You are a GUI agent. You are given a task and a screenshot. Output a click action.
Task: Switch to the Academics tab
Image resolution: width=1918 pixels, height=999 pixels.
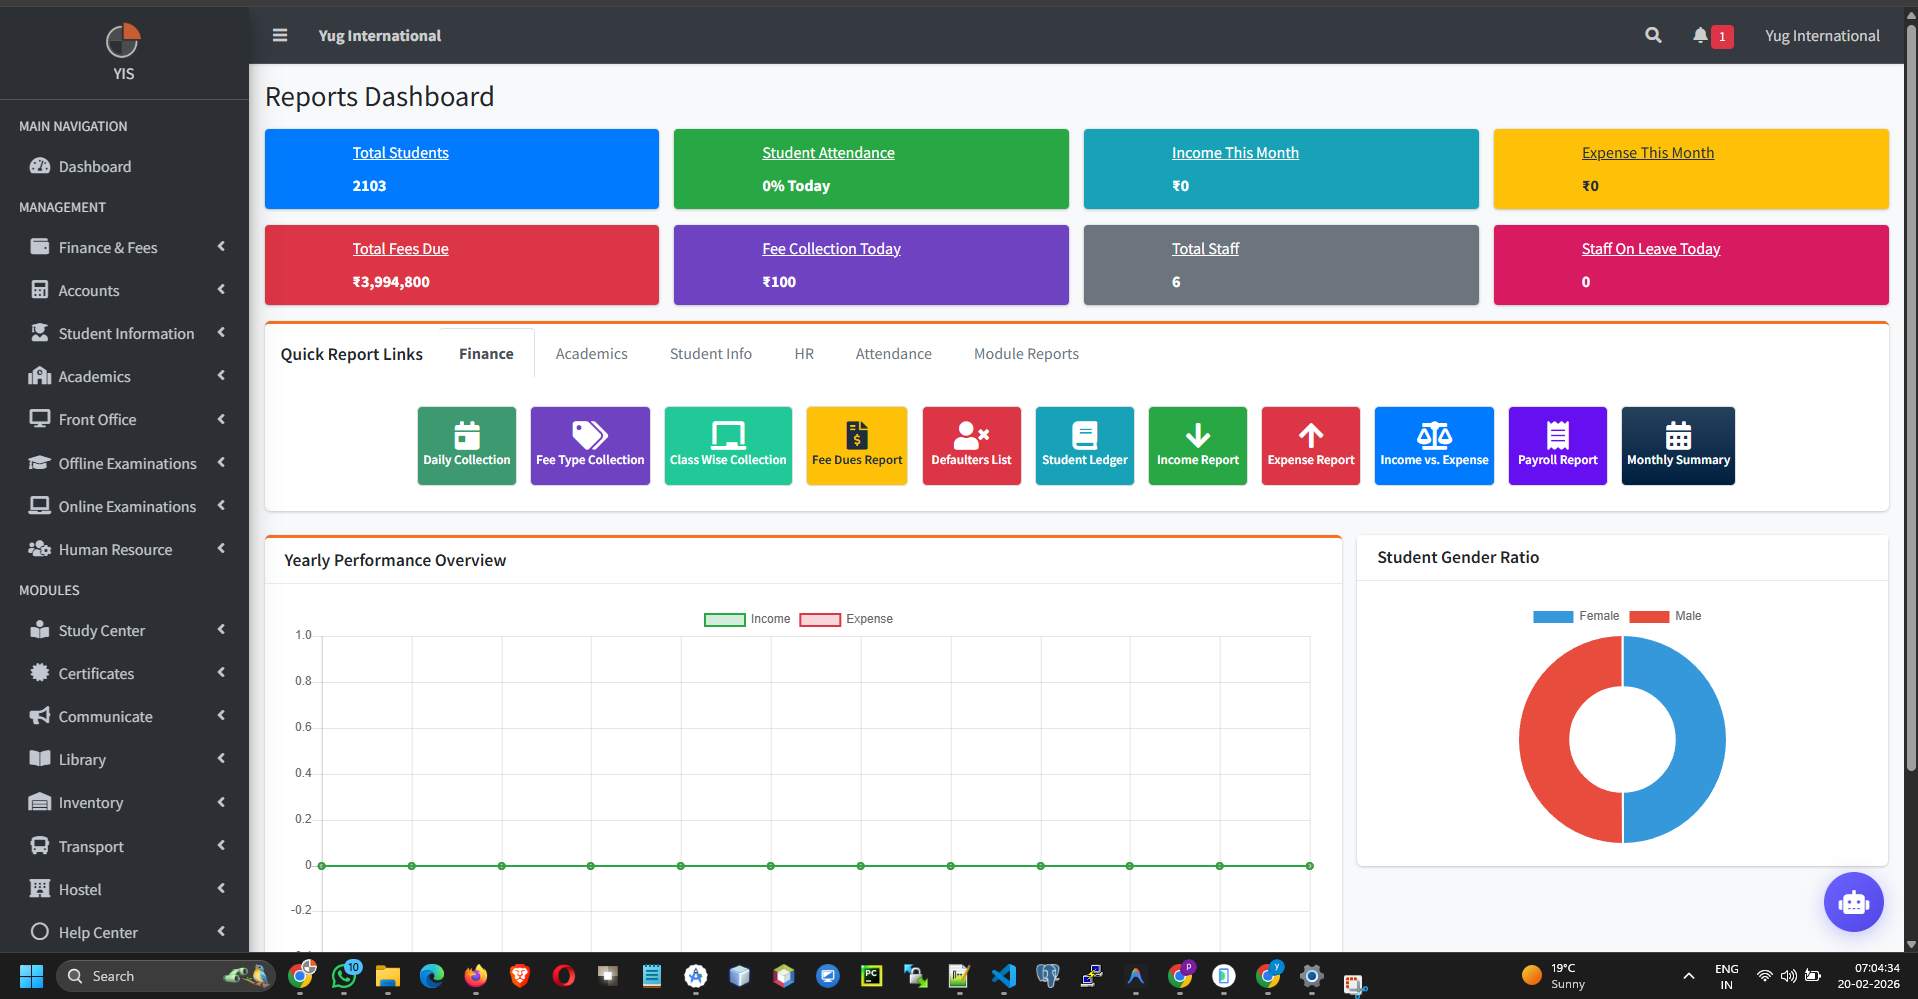coord(591,353)
